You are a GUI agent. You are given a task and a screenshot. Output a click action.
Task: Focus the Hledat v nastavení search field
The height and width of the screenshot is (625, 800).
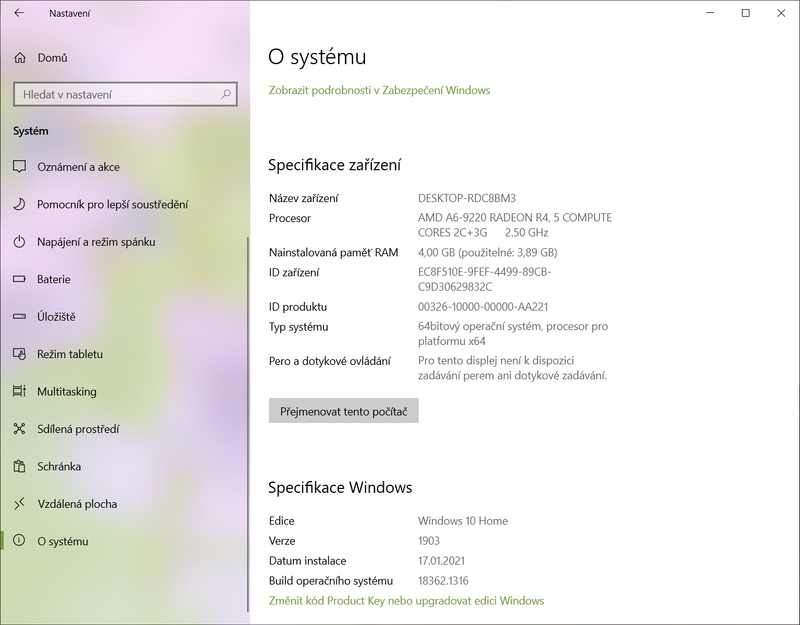(125, 94)
